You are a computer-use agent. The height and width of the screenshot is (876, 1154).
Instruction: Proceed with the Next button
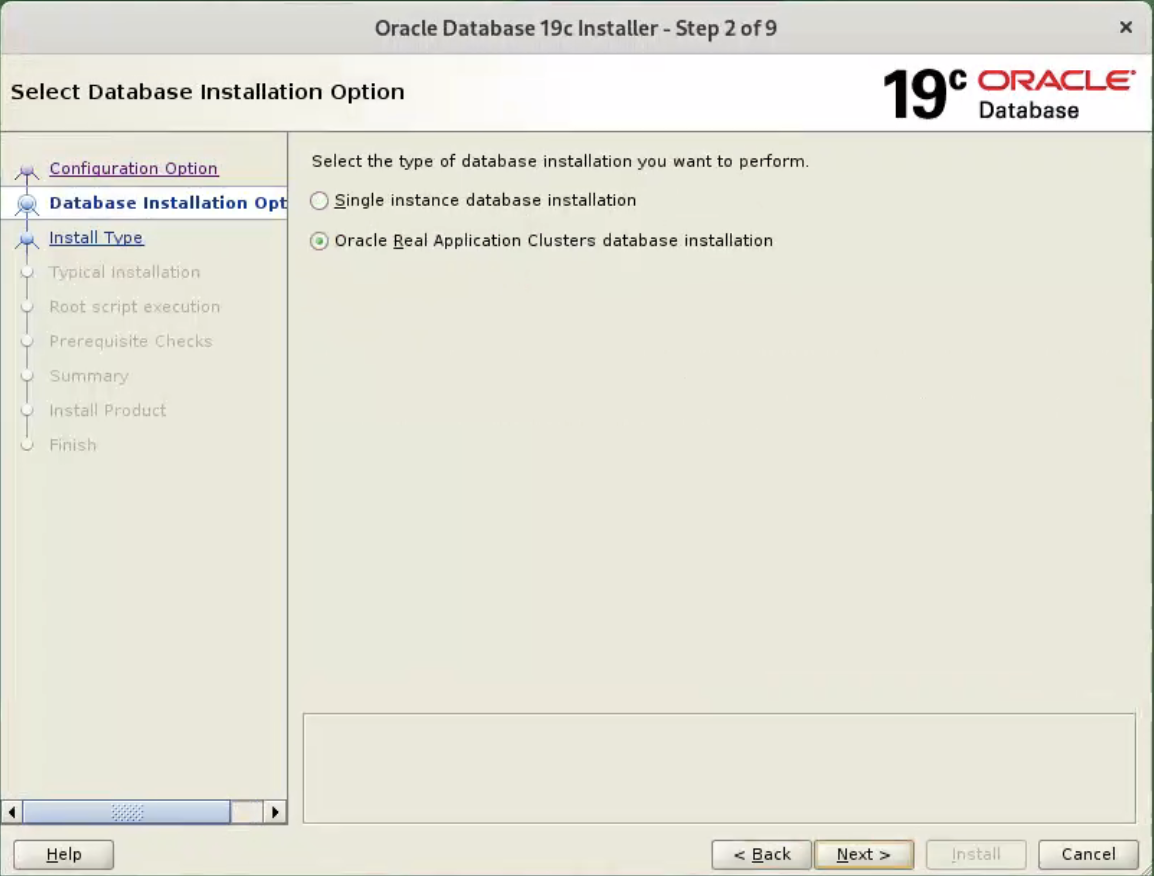[864, 854]
